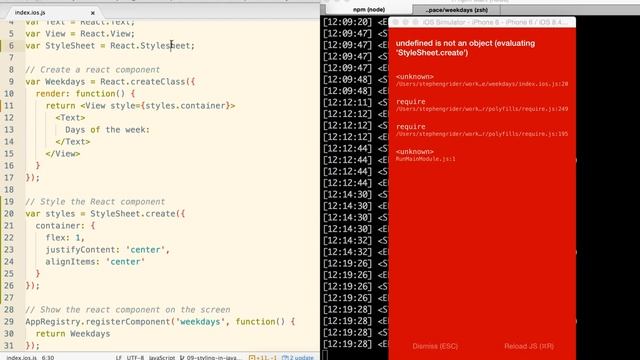Screen dimensions: 640x360
Task: Open the JavaScript grammar selector
Action: [162, 357]
